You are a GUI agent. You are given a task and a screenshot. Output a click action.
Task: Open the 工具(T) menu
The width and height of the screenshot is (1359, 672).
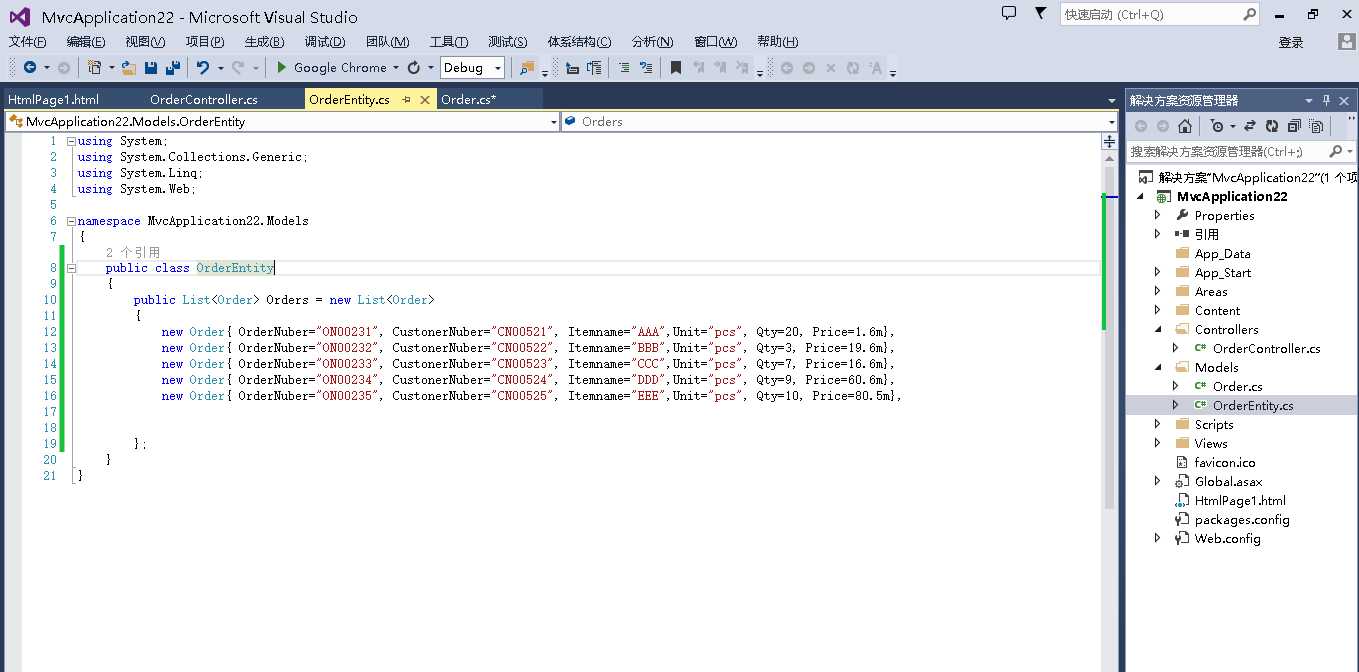tap(449, 41)
